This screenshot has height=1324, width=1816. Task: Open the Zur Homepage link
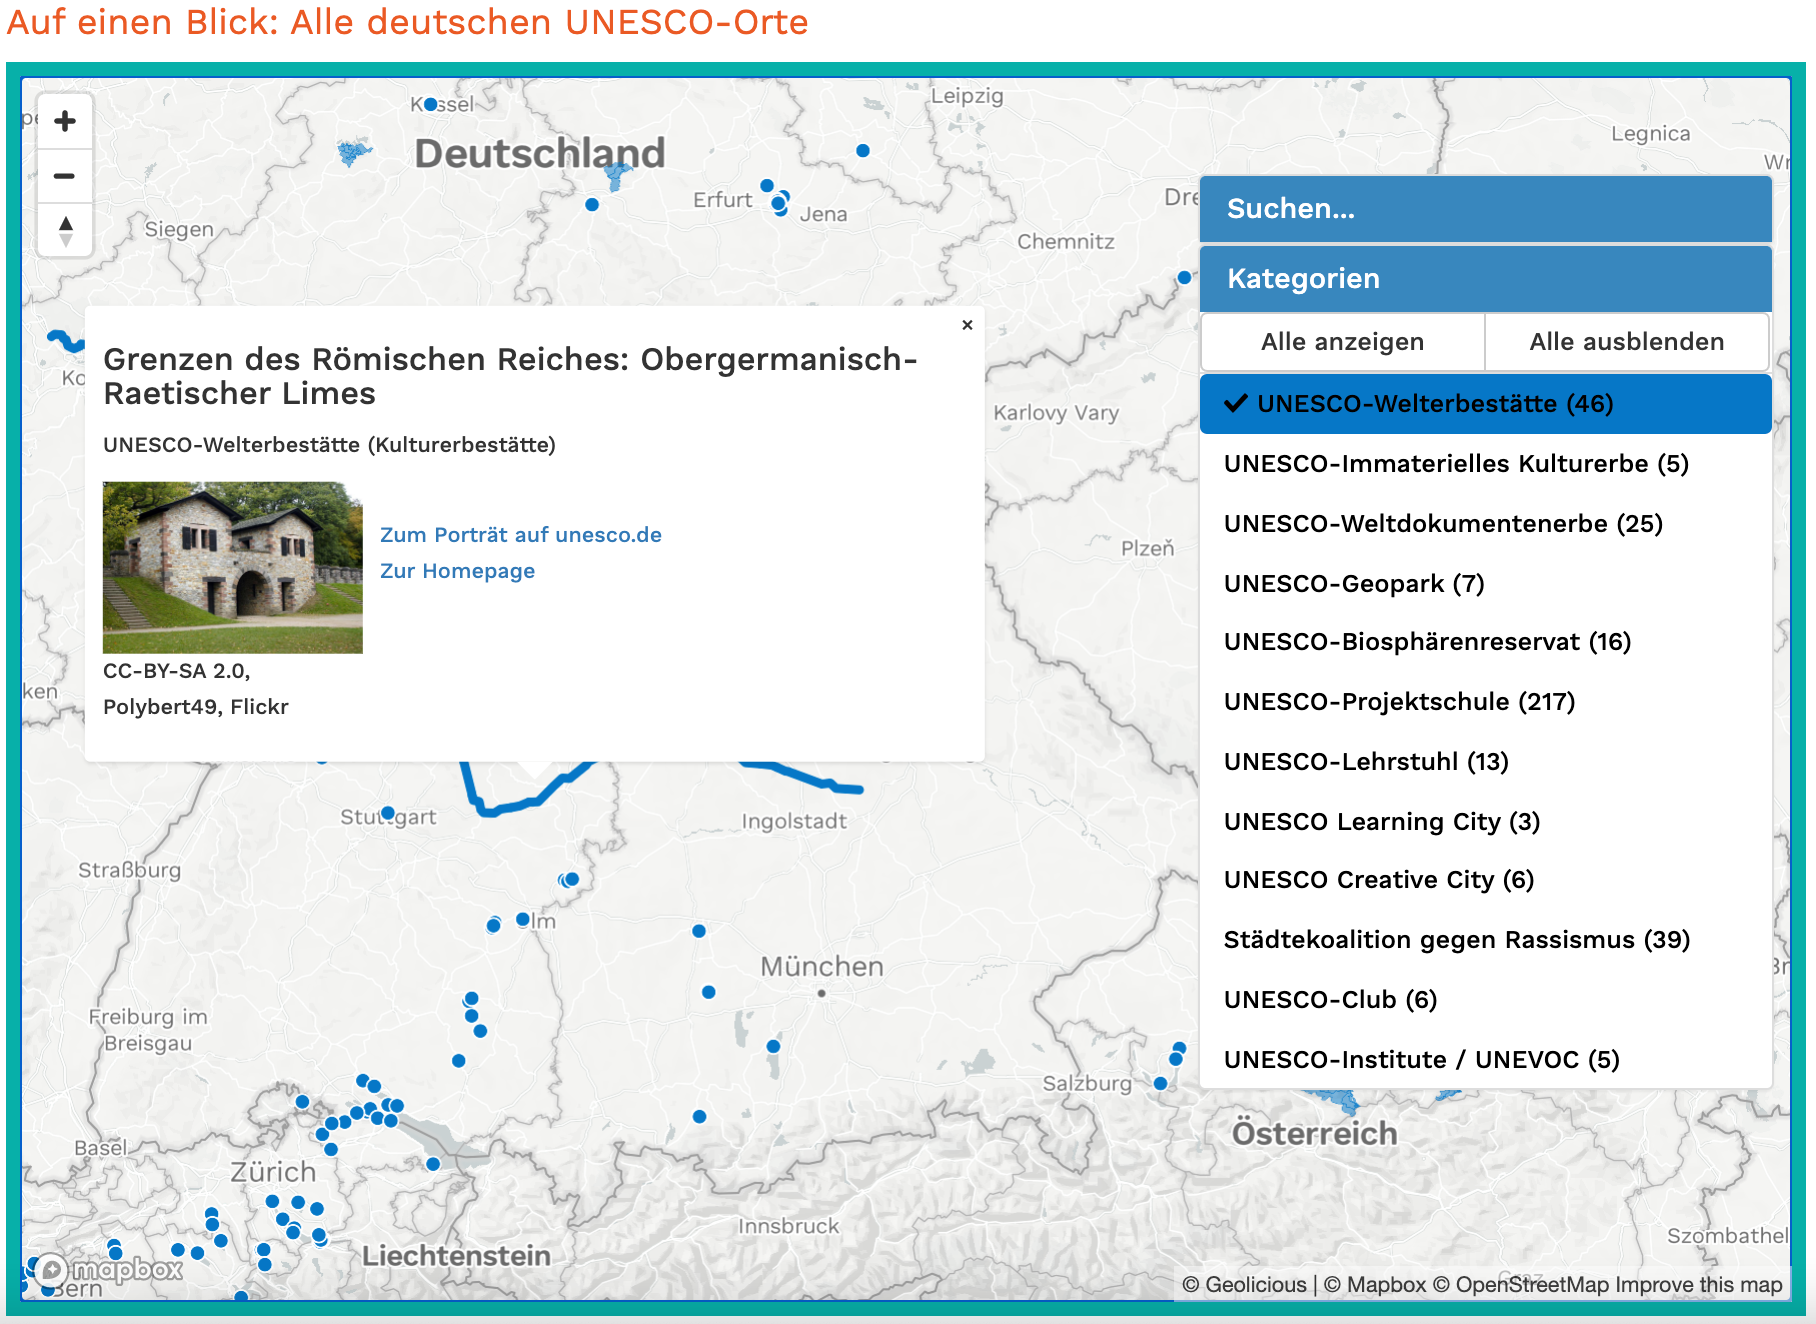(457, 571)
